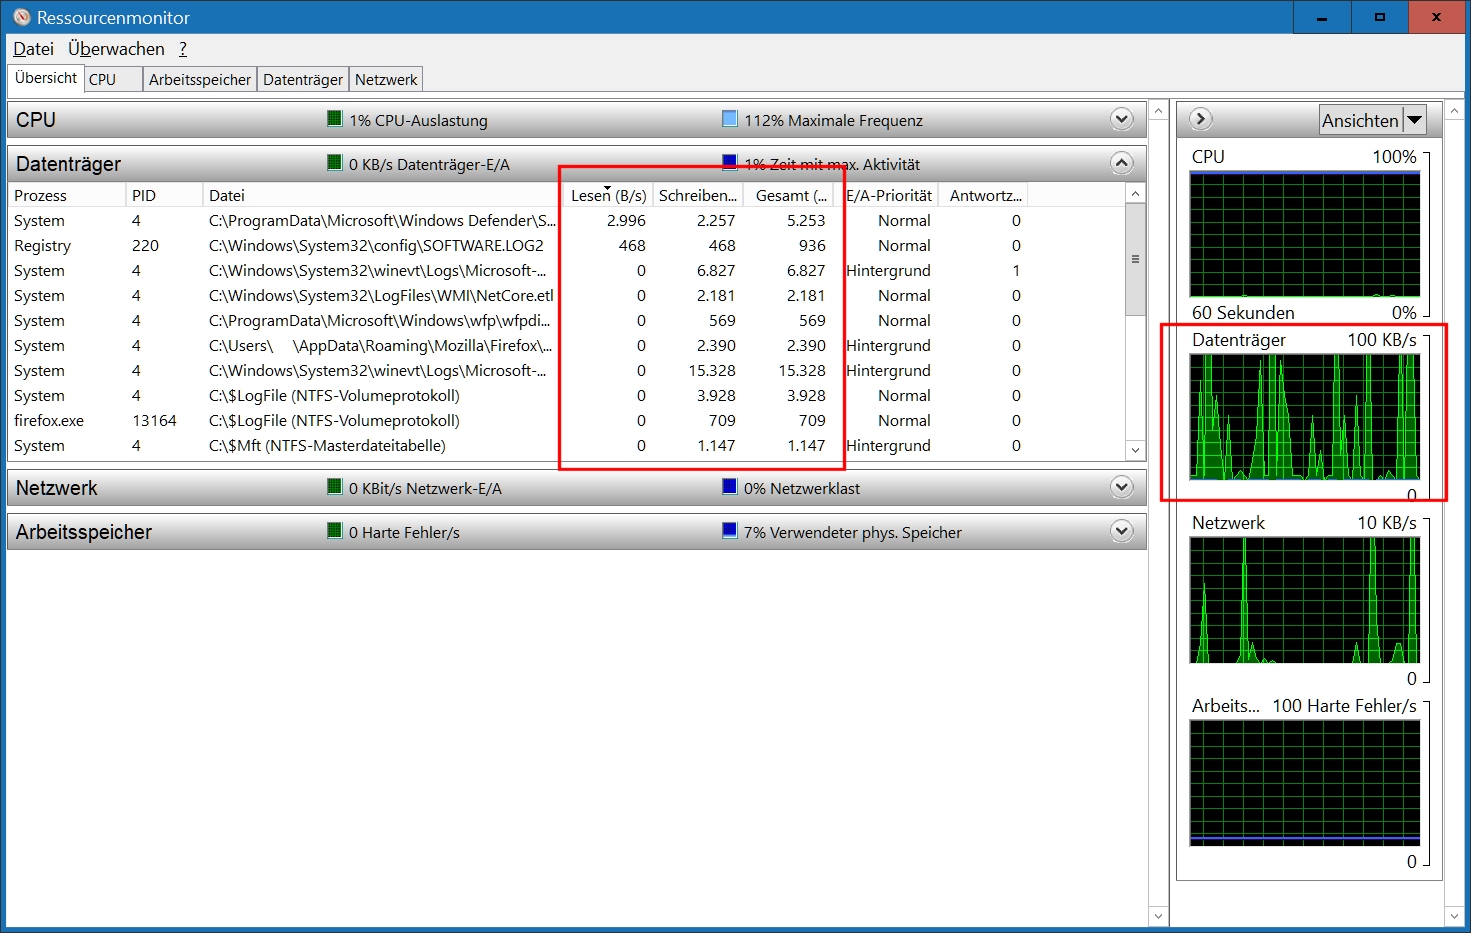Switch to the Übersicht tab
Screen dimensions: 1471x933
pos(46,78)
